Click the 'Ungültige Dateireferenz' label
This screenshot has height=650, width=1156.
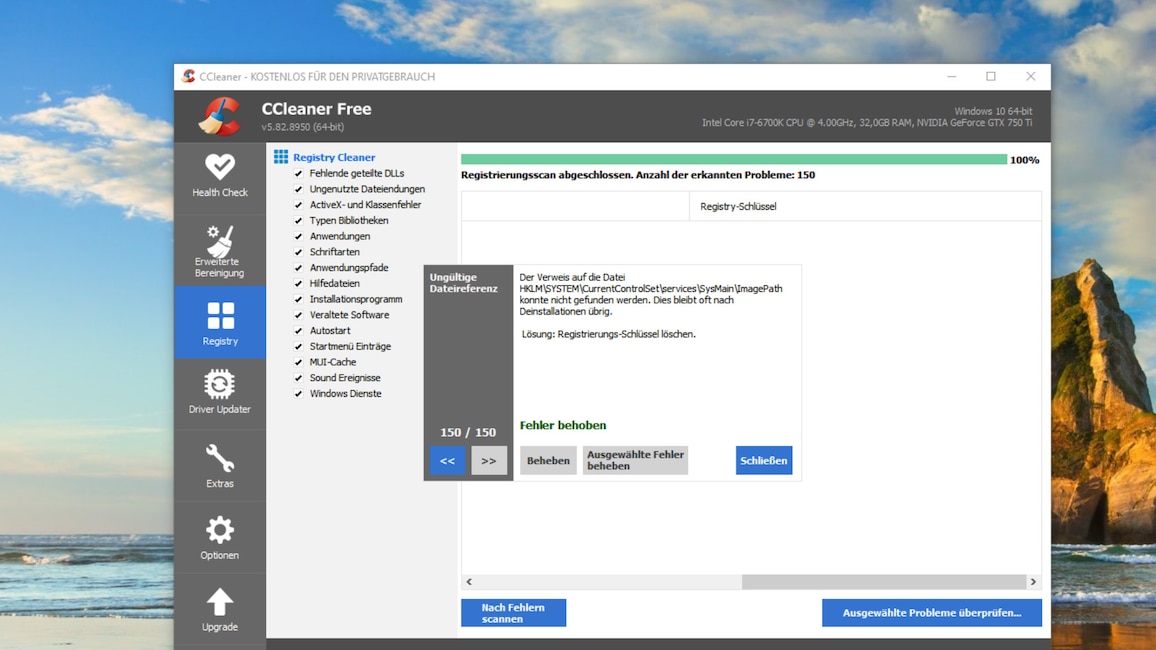[464, 283]
